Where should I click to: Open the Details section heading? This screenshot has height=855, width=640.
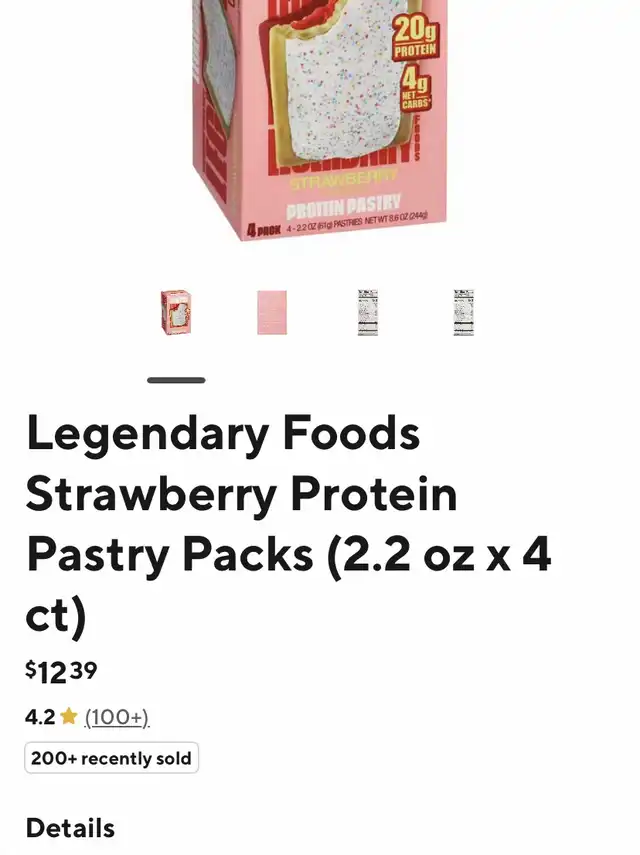tap(70, 828)
